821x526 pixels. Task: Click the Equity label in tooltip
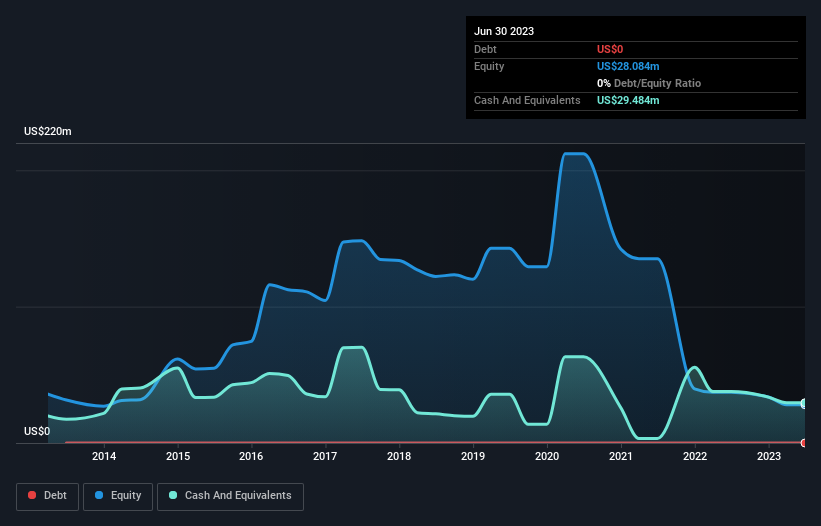pos(489,66)
